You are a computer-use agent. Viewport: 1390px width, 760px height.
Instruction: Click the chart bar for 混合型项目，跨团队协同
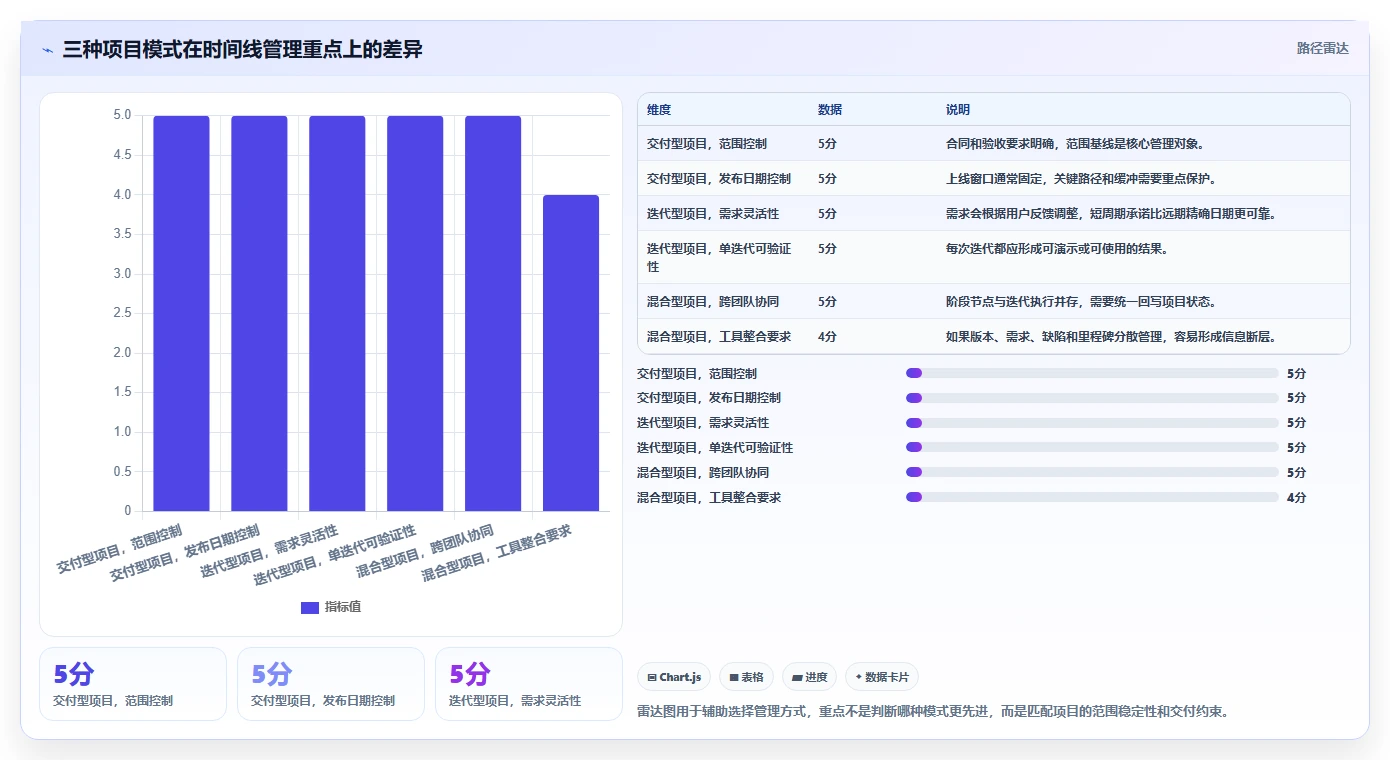pyautogui.click(x=493, y=313)
